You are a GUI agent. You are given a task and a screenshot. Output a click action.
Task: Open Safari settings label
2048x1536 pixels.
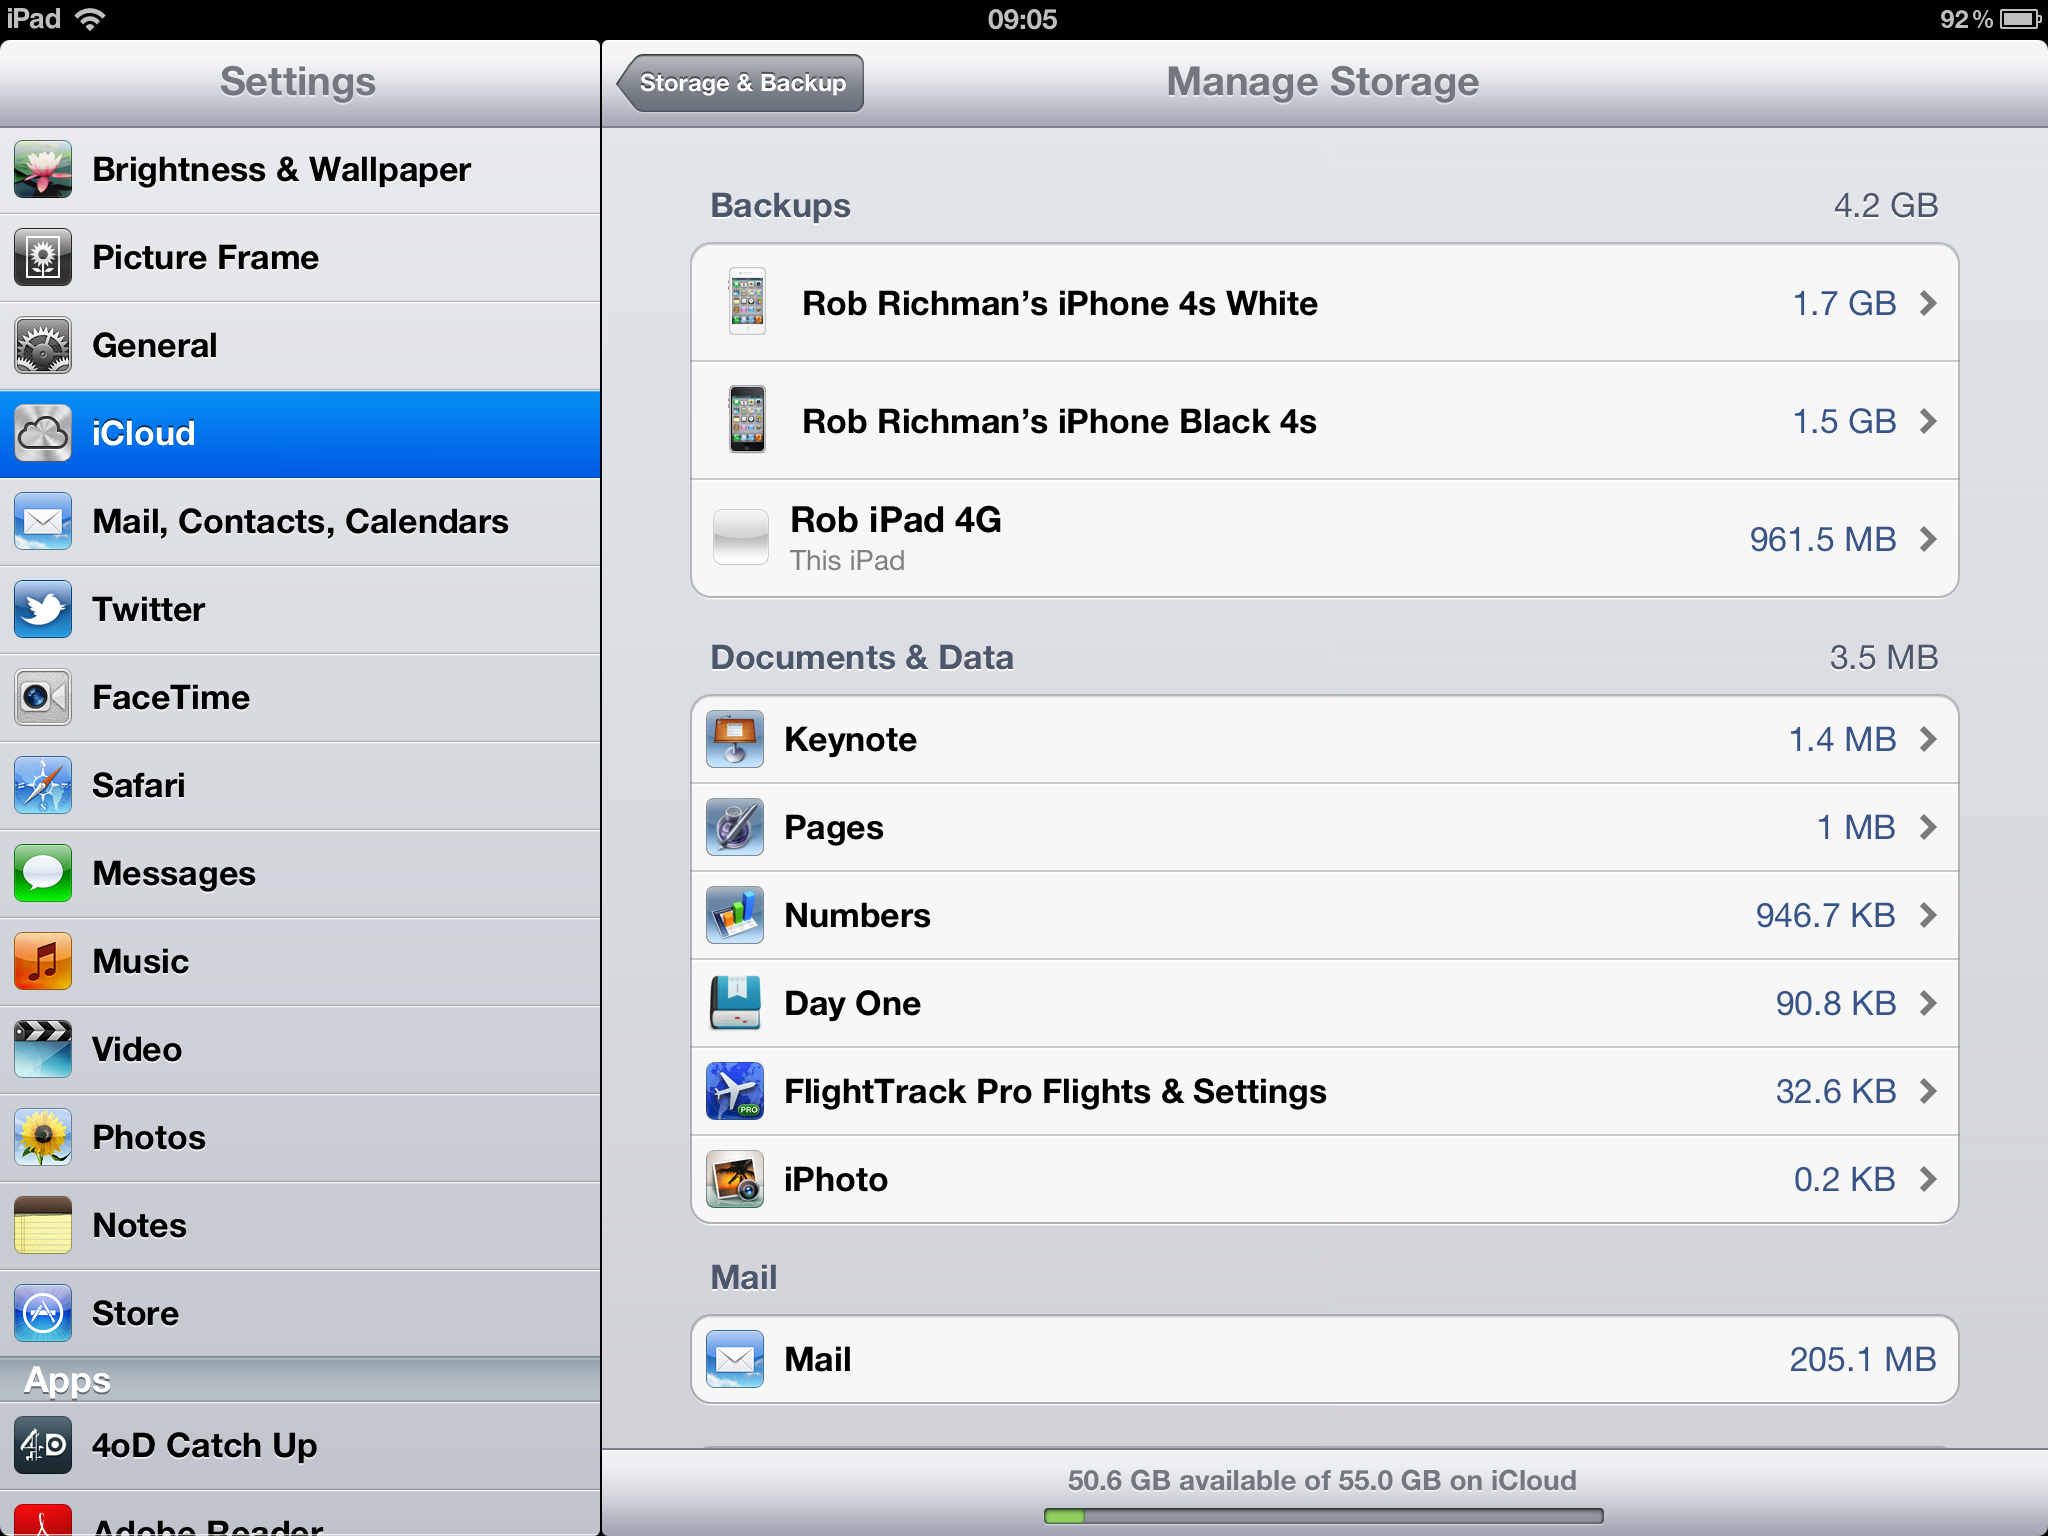(x=139, y=786)
